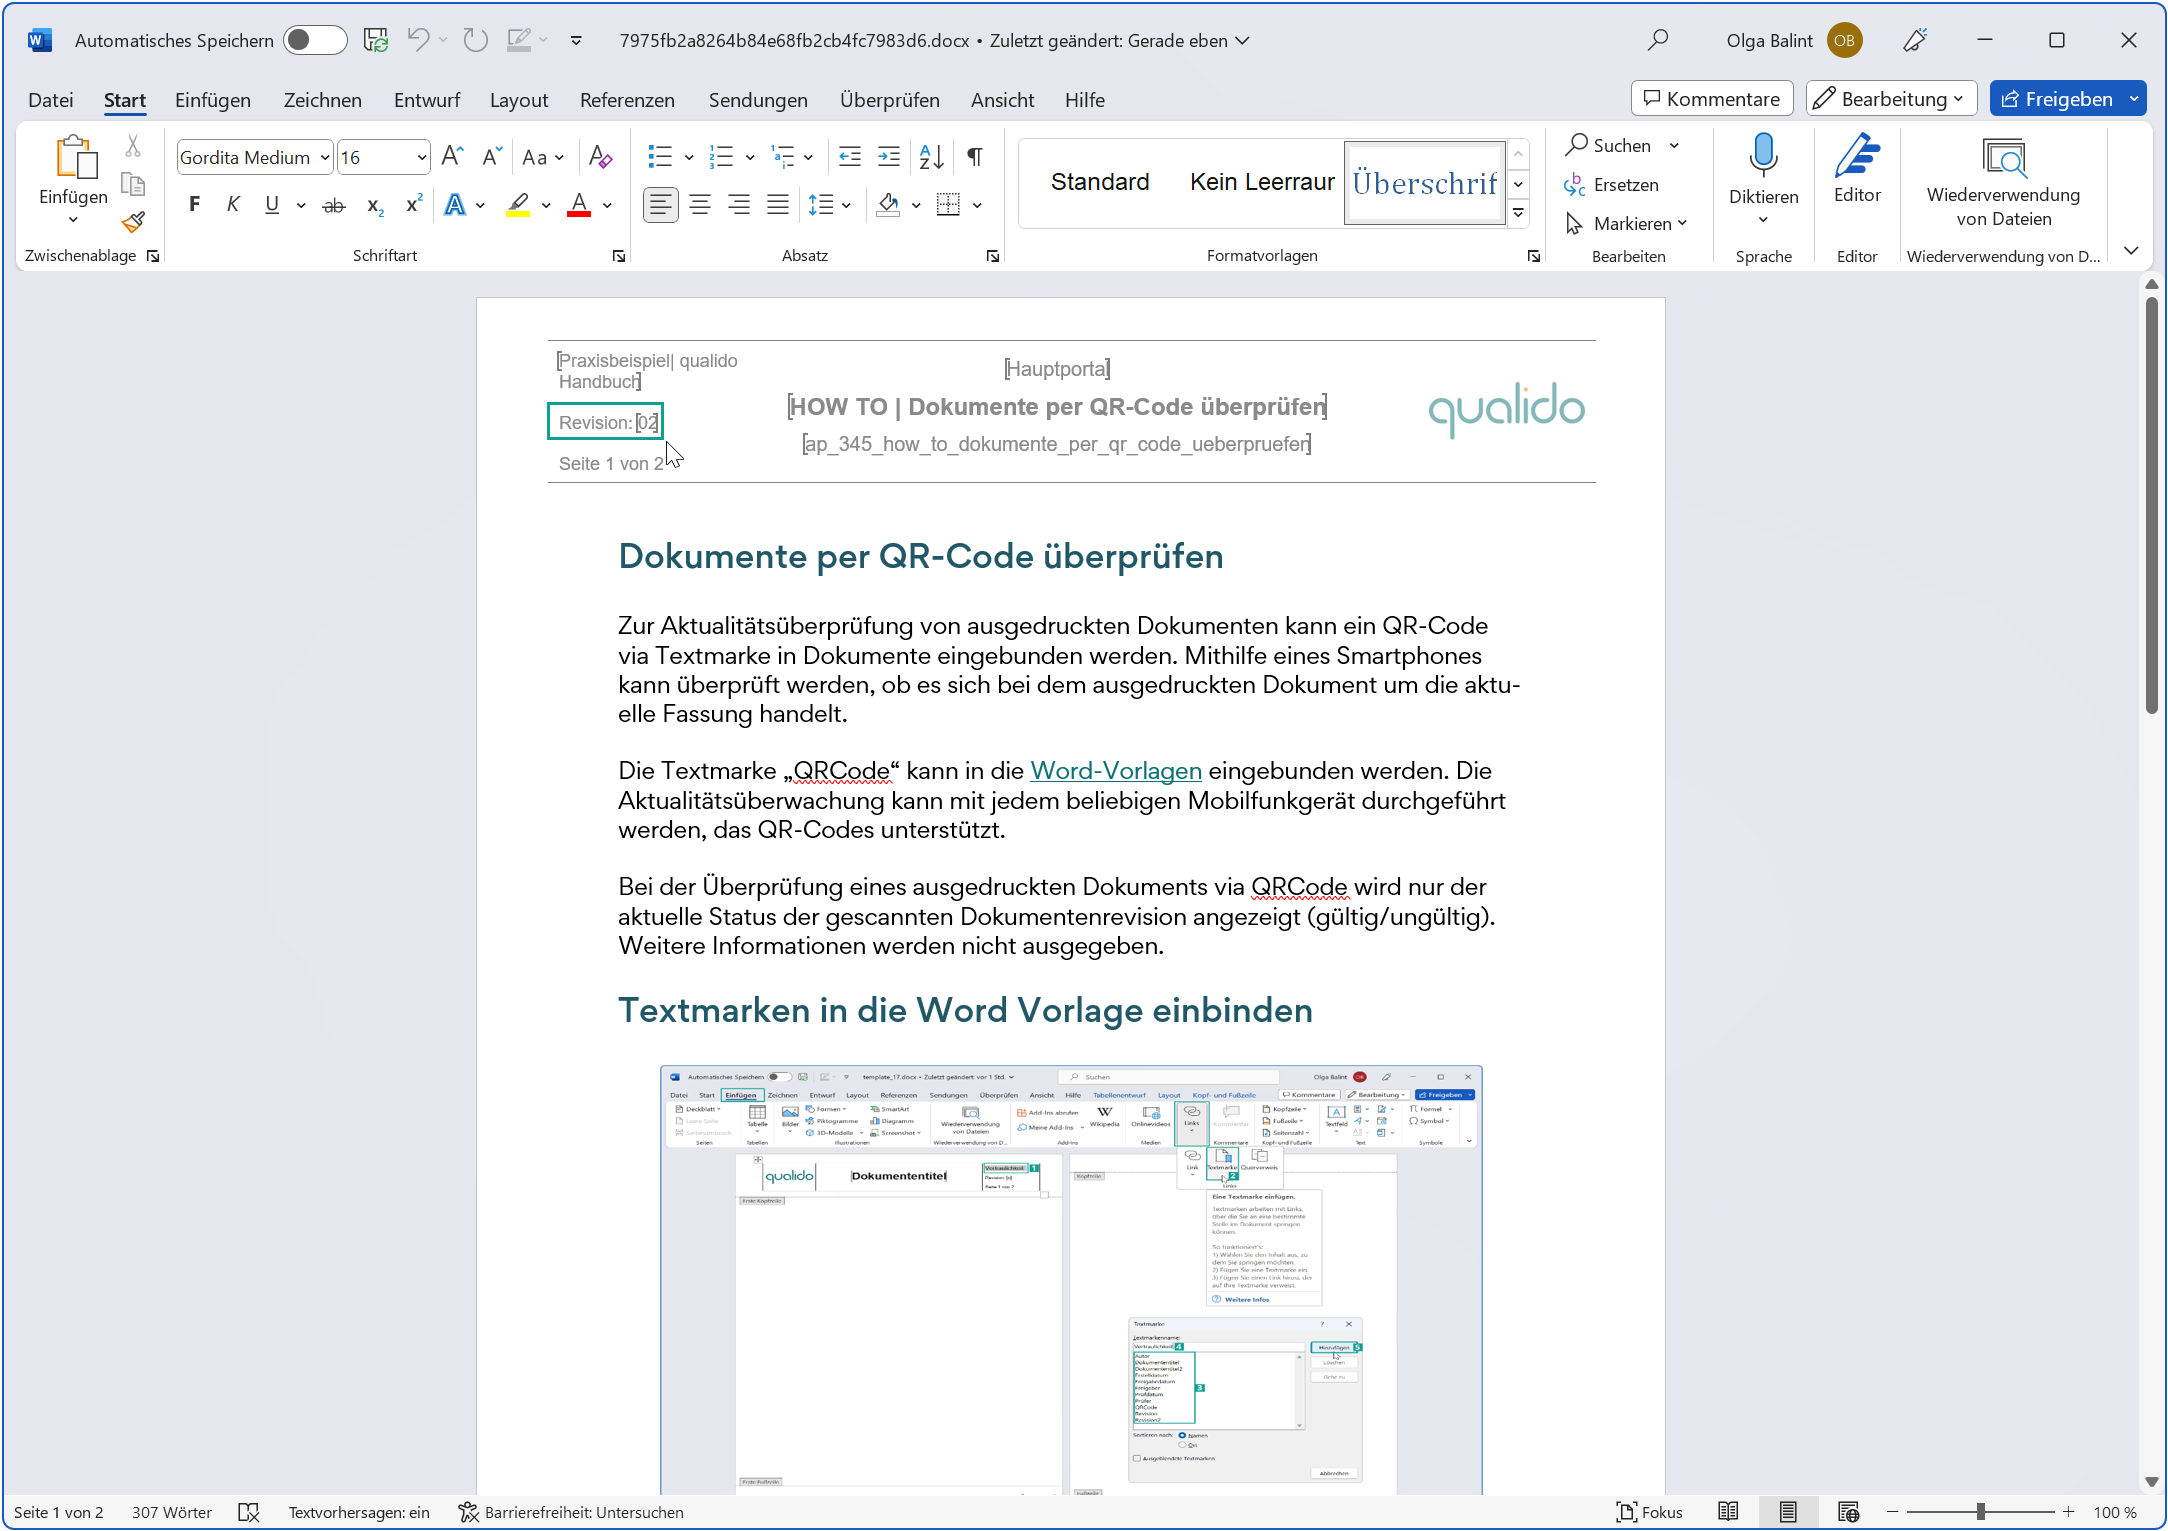Click the Ersetzen button
2168x1531 pixels.
click(x=1611, y=185)
